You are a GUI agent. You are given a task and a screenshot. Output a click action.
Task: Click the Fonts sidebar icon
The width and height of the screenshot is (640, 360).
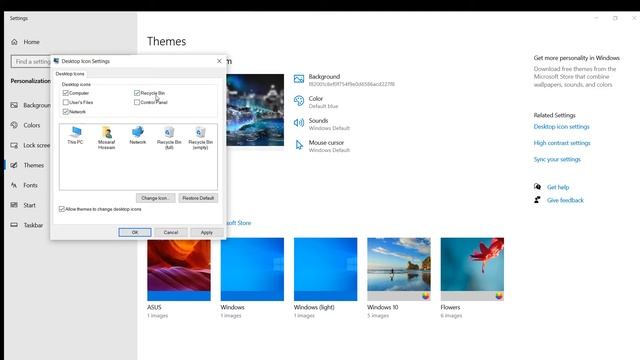[x=14, y=185]
